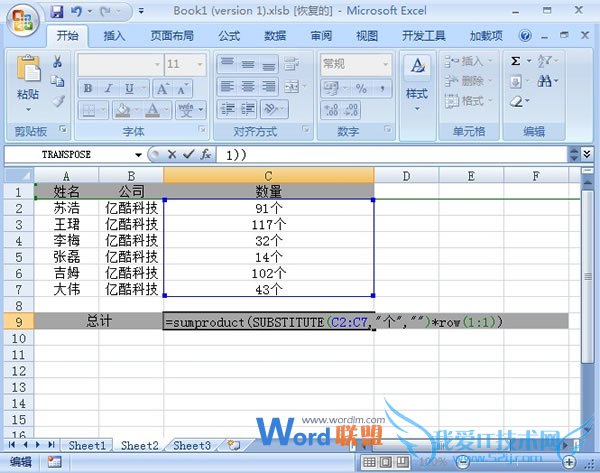
Task: Switch to the 插入 ribbon tab
Action: [114, 36]
